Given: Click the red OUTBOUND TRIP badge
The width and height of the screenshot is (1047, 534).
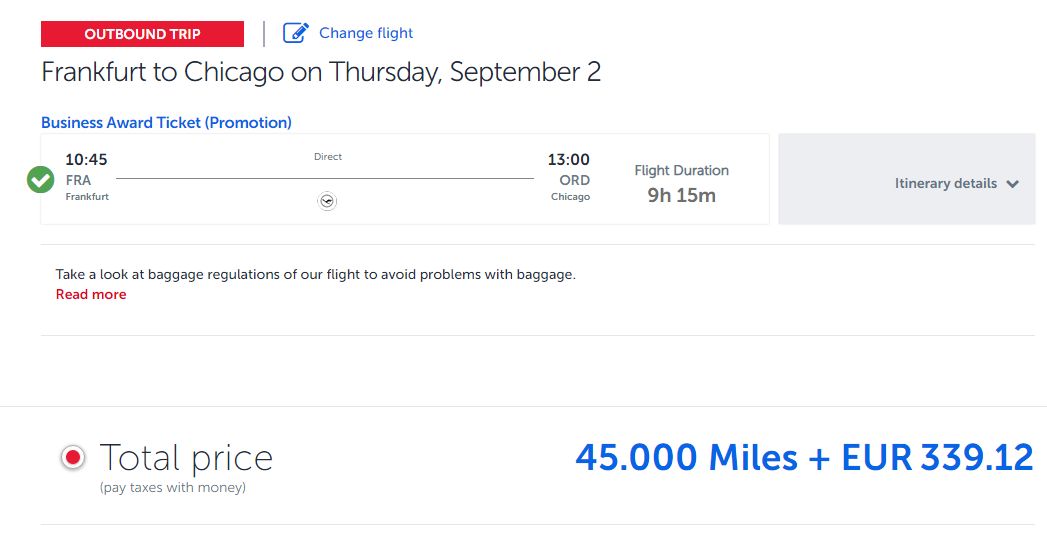Looking at the screenshot, I should click(x=142, y=34).
